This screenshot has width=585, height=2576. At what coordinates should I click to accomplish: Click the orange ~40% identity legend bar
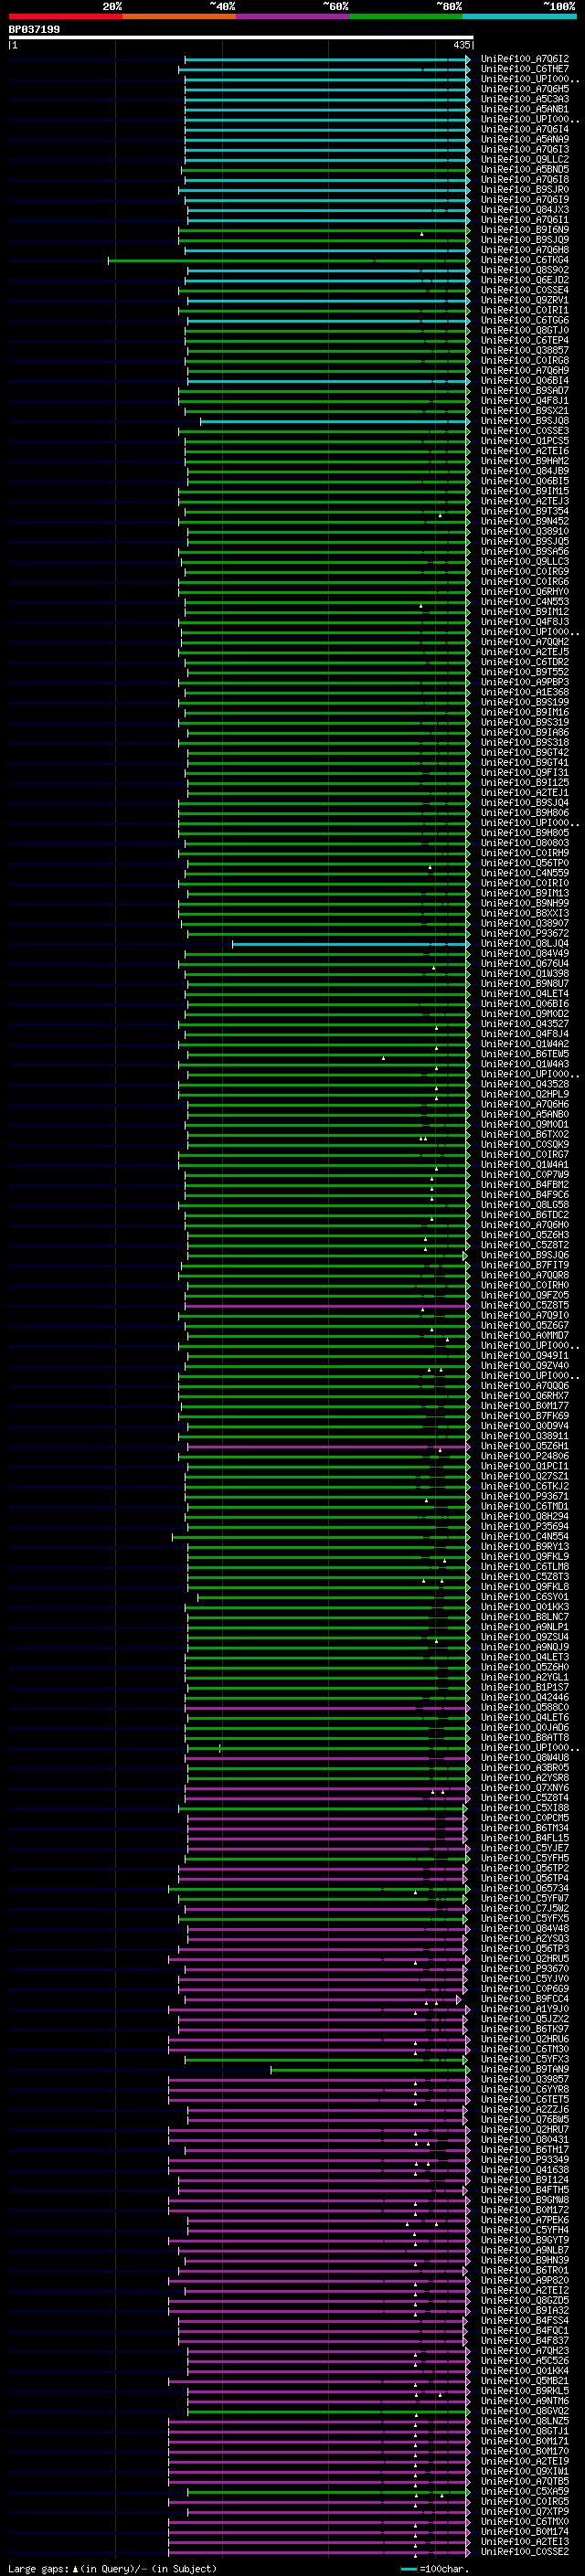coord(179,16)
